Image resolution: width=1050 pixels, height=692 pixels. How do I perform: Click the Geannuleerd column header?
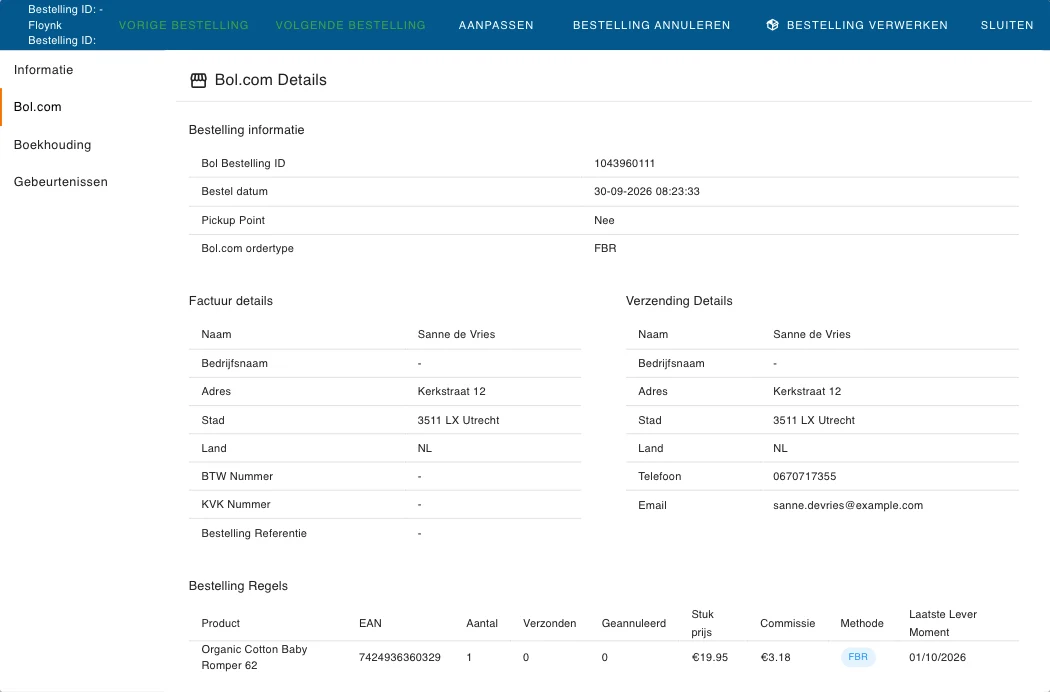click(633, 624)
